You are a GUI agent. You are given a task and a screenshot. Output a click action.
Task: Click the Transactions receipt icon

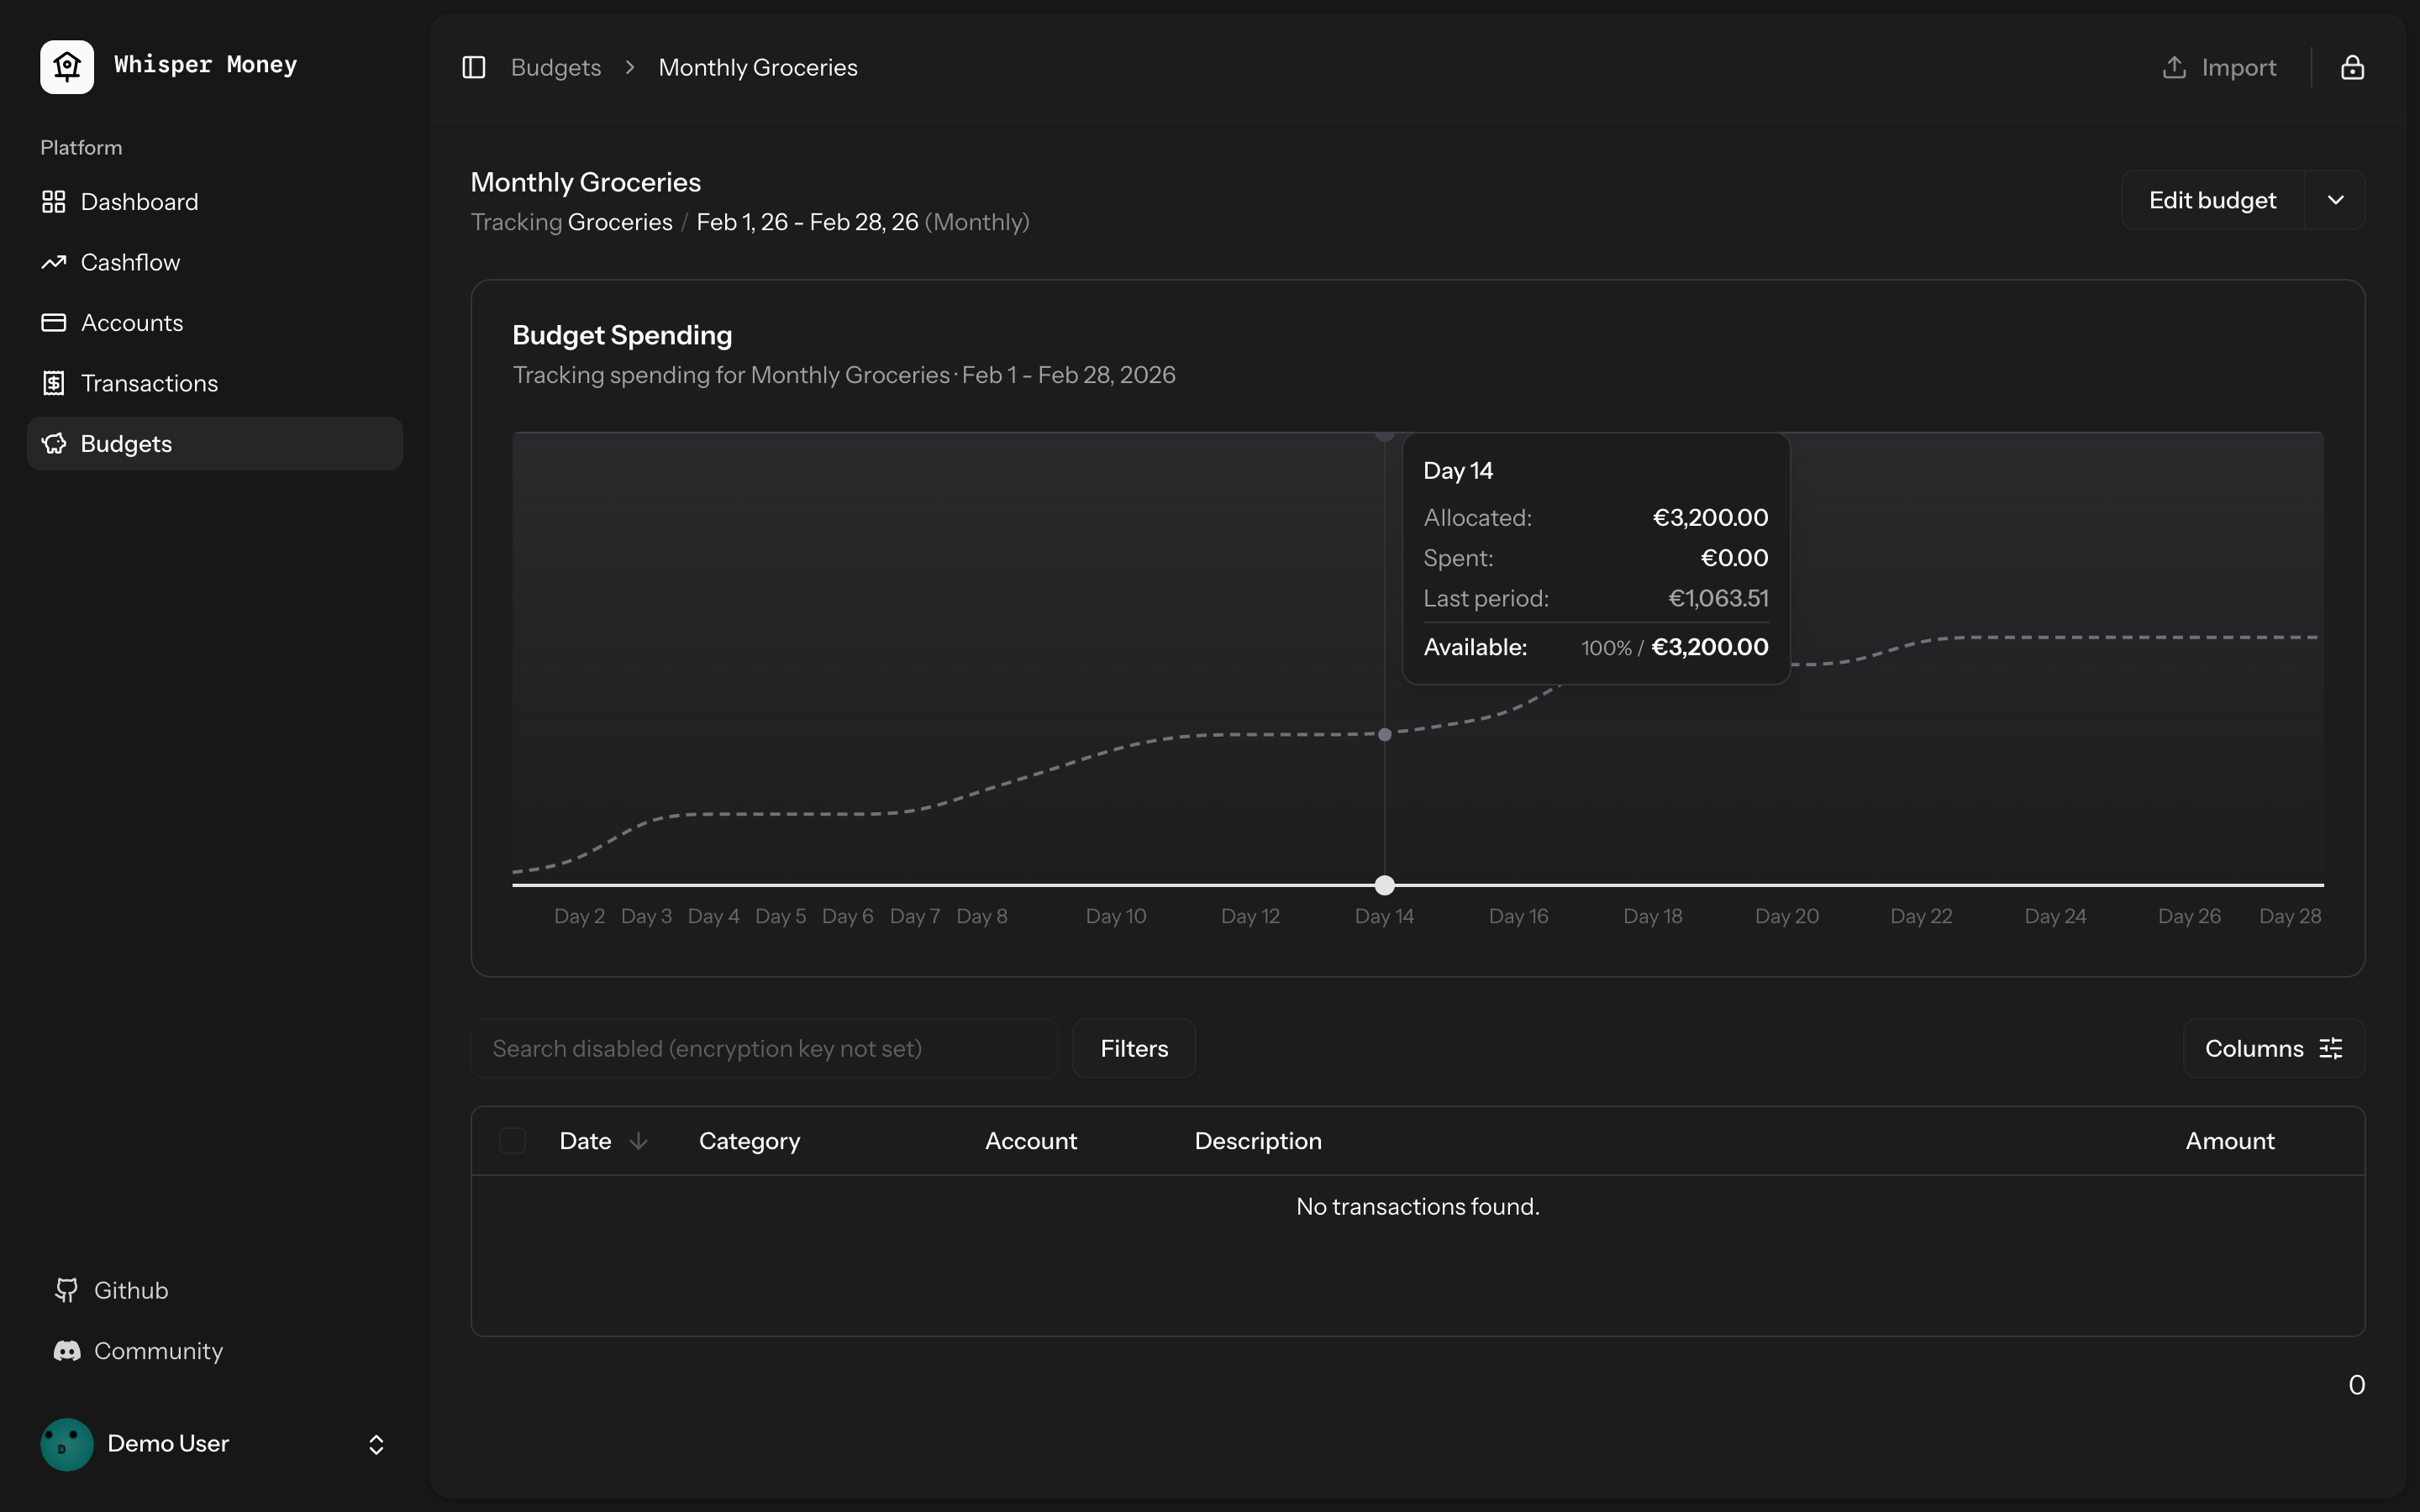[x=54, y=383]
